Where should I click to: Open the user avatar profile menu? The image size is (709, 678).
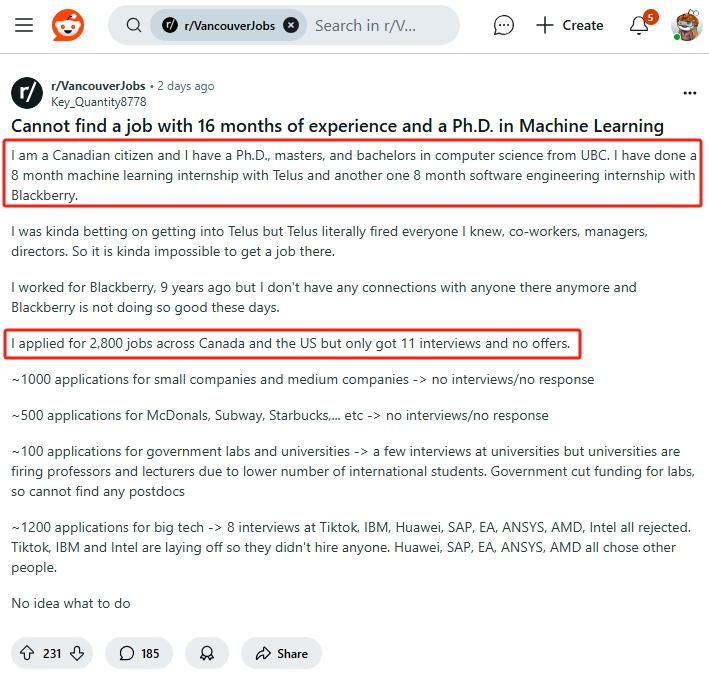pyautogui.click(x=686, y=25)
